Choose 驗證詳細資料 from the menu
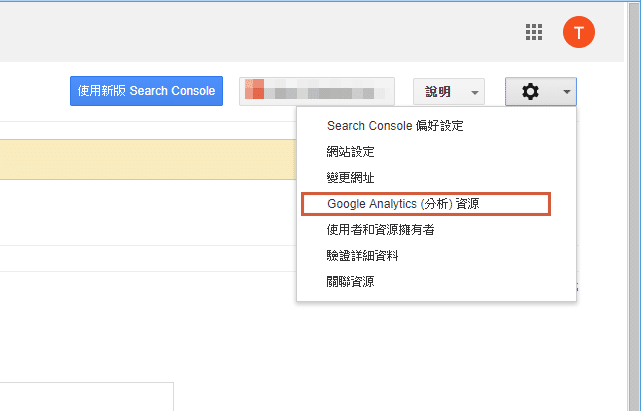Screen dimensions: 641x411 tap(437, 256)
